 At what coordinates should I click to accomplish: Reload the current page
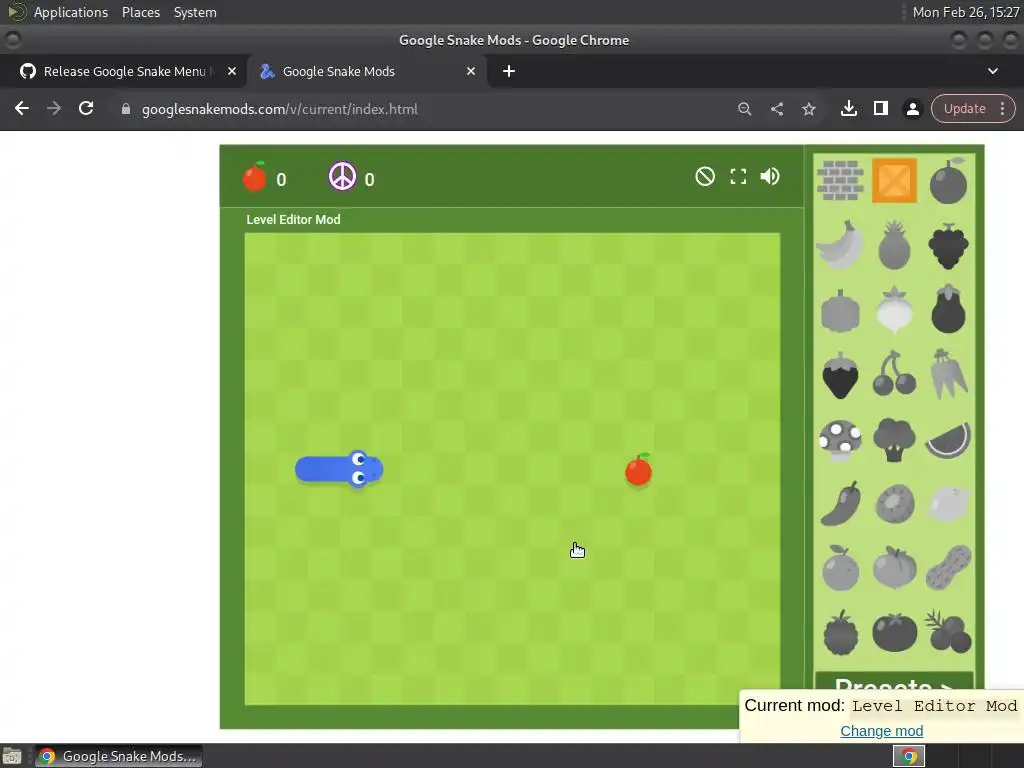click(86, 108)
